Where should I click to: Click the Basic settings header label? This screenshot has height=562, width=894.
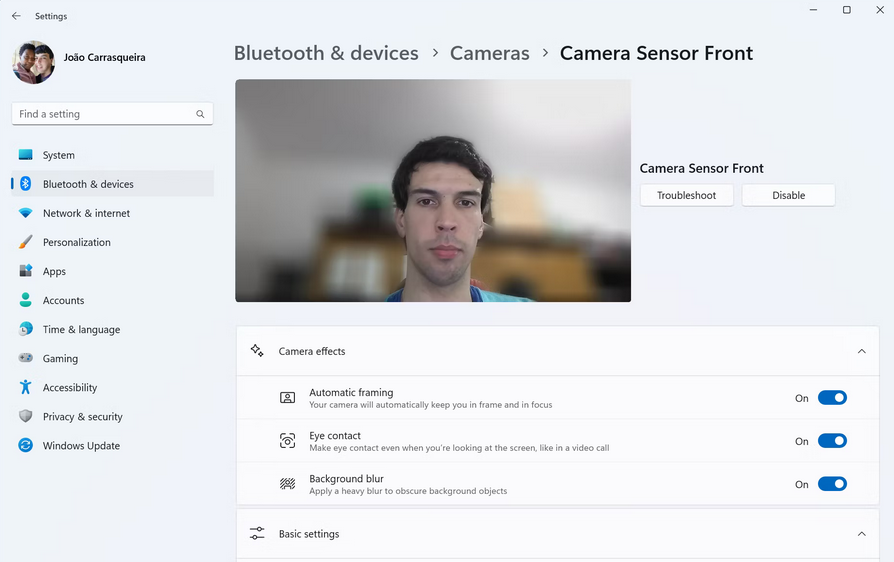[309, 534]
